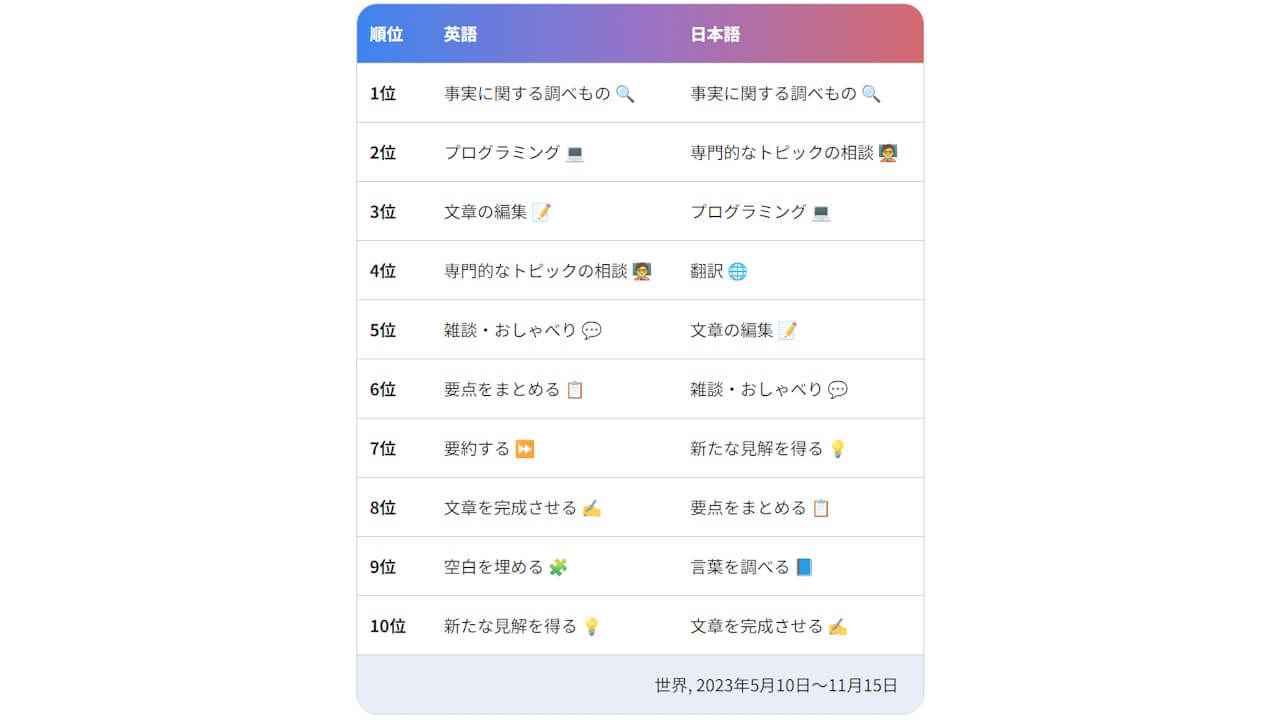Click the 言葉を調べる text in the 9位 row
Image resolution: width=1280 pixels, height=720 pixels.
(739, 567)
